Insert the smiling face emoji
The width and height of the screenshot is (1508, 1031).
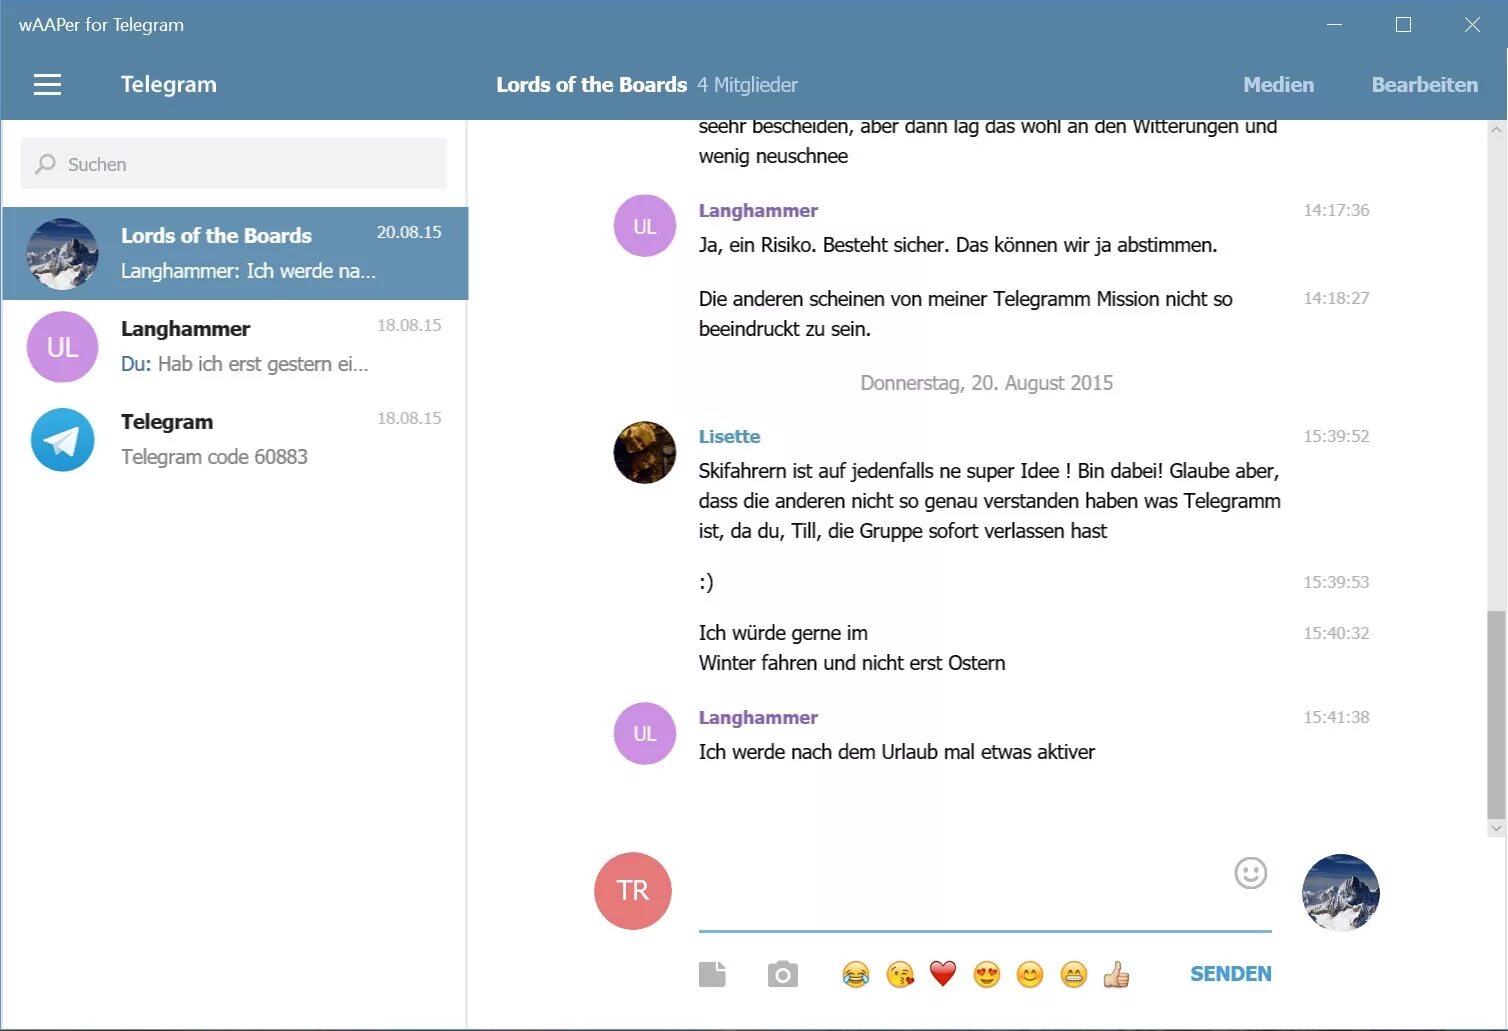click(x=1030, y=974)
